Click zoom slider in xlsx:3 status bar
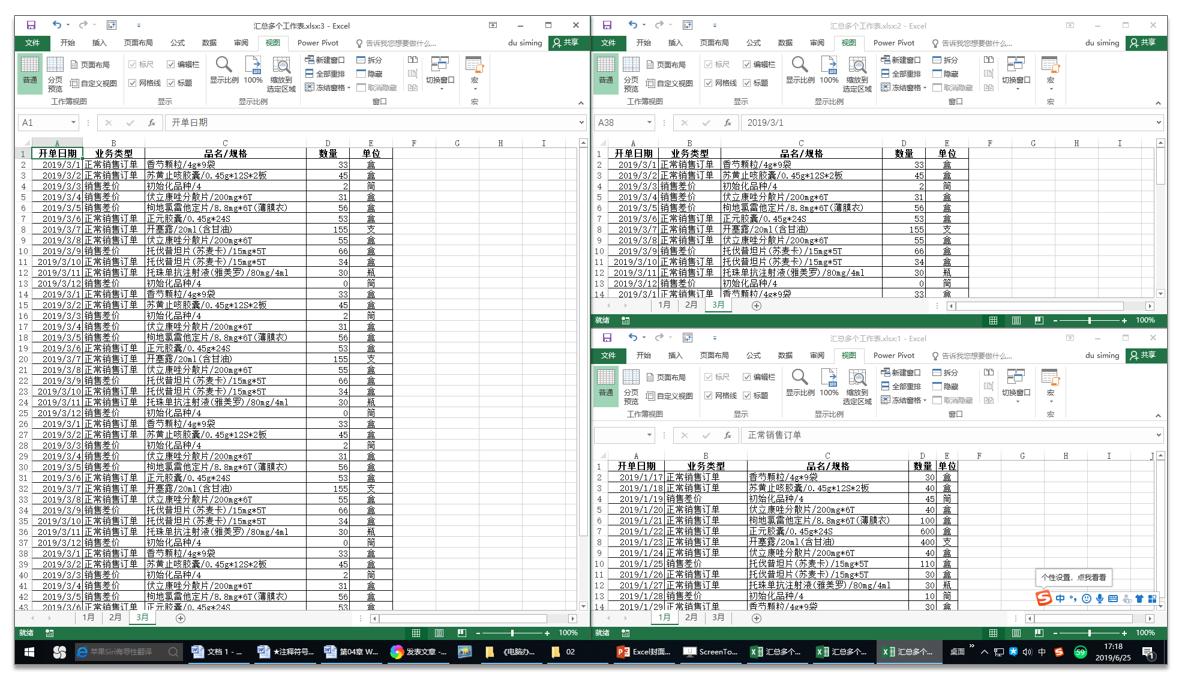The height and width of the screenshot is (684, 1181). (x=512, y=634)
